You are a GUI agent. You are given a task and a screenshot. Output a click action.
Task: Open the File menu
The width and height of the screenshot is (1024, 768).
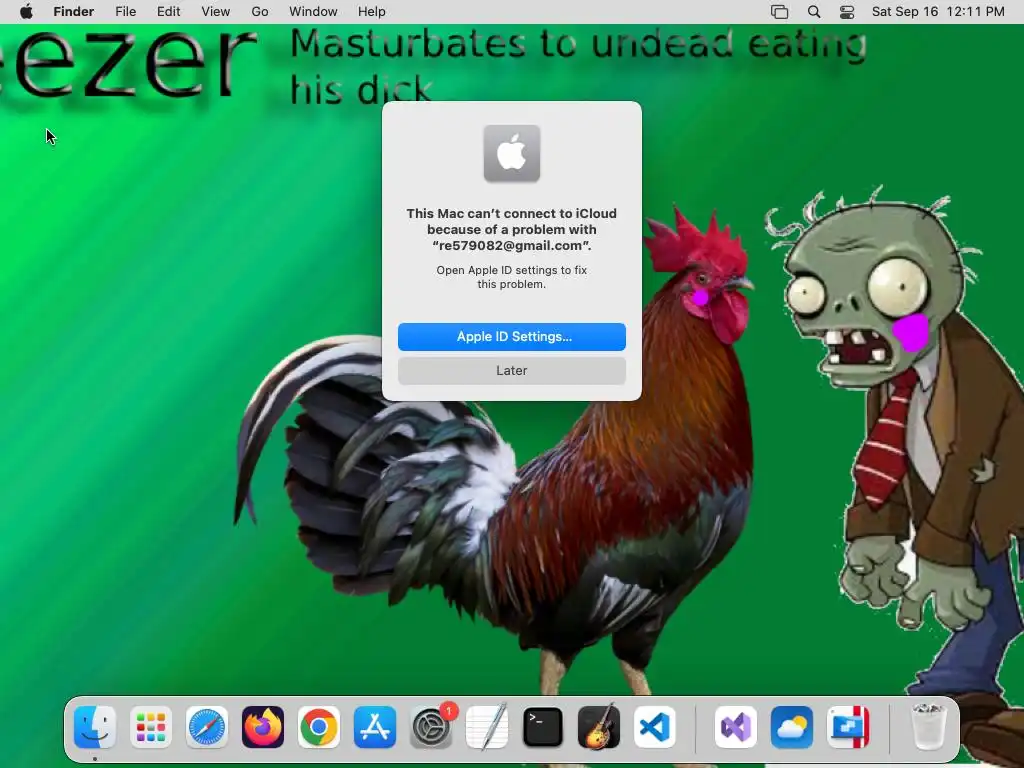coord(125,12)
